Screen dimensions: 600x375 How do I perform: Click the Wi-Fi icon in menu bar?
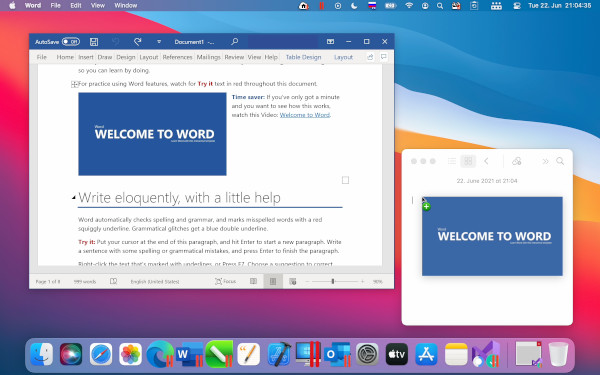(x=409, y=5)
